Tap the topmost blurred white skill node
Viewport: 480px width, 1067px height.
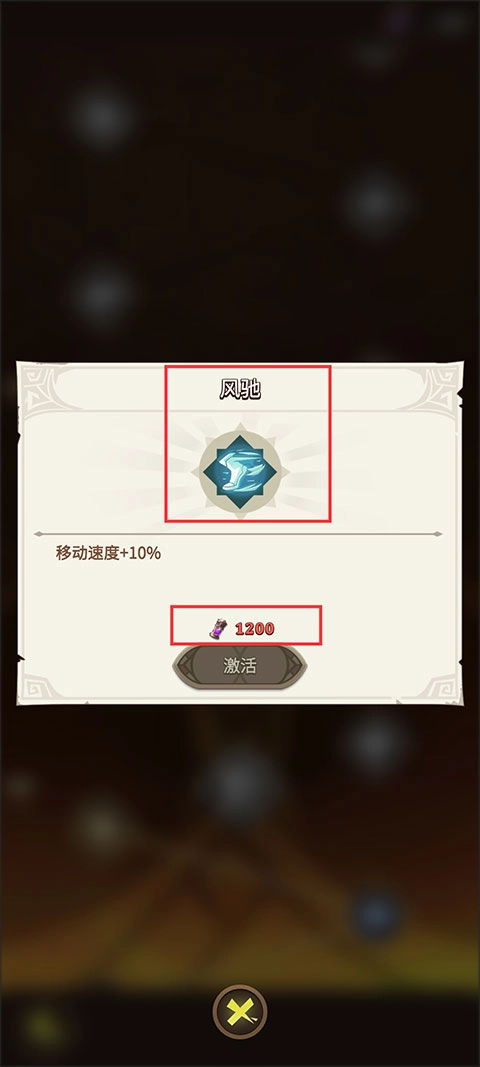click(x=102, y=117)
